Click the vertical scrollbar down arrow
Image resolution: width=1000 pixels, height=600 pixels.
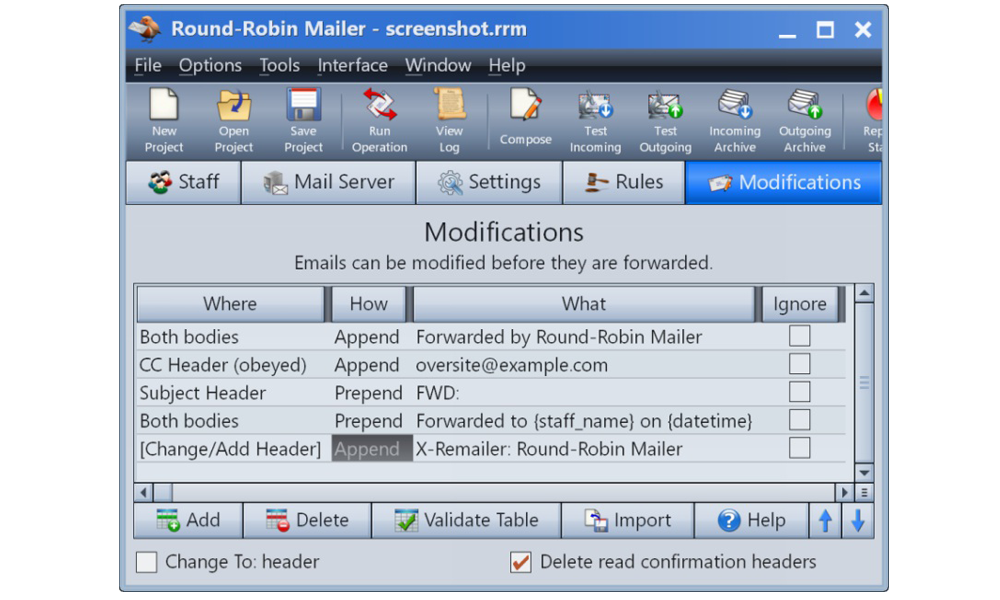click(863, 473)
